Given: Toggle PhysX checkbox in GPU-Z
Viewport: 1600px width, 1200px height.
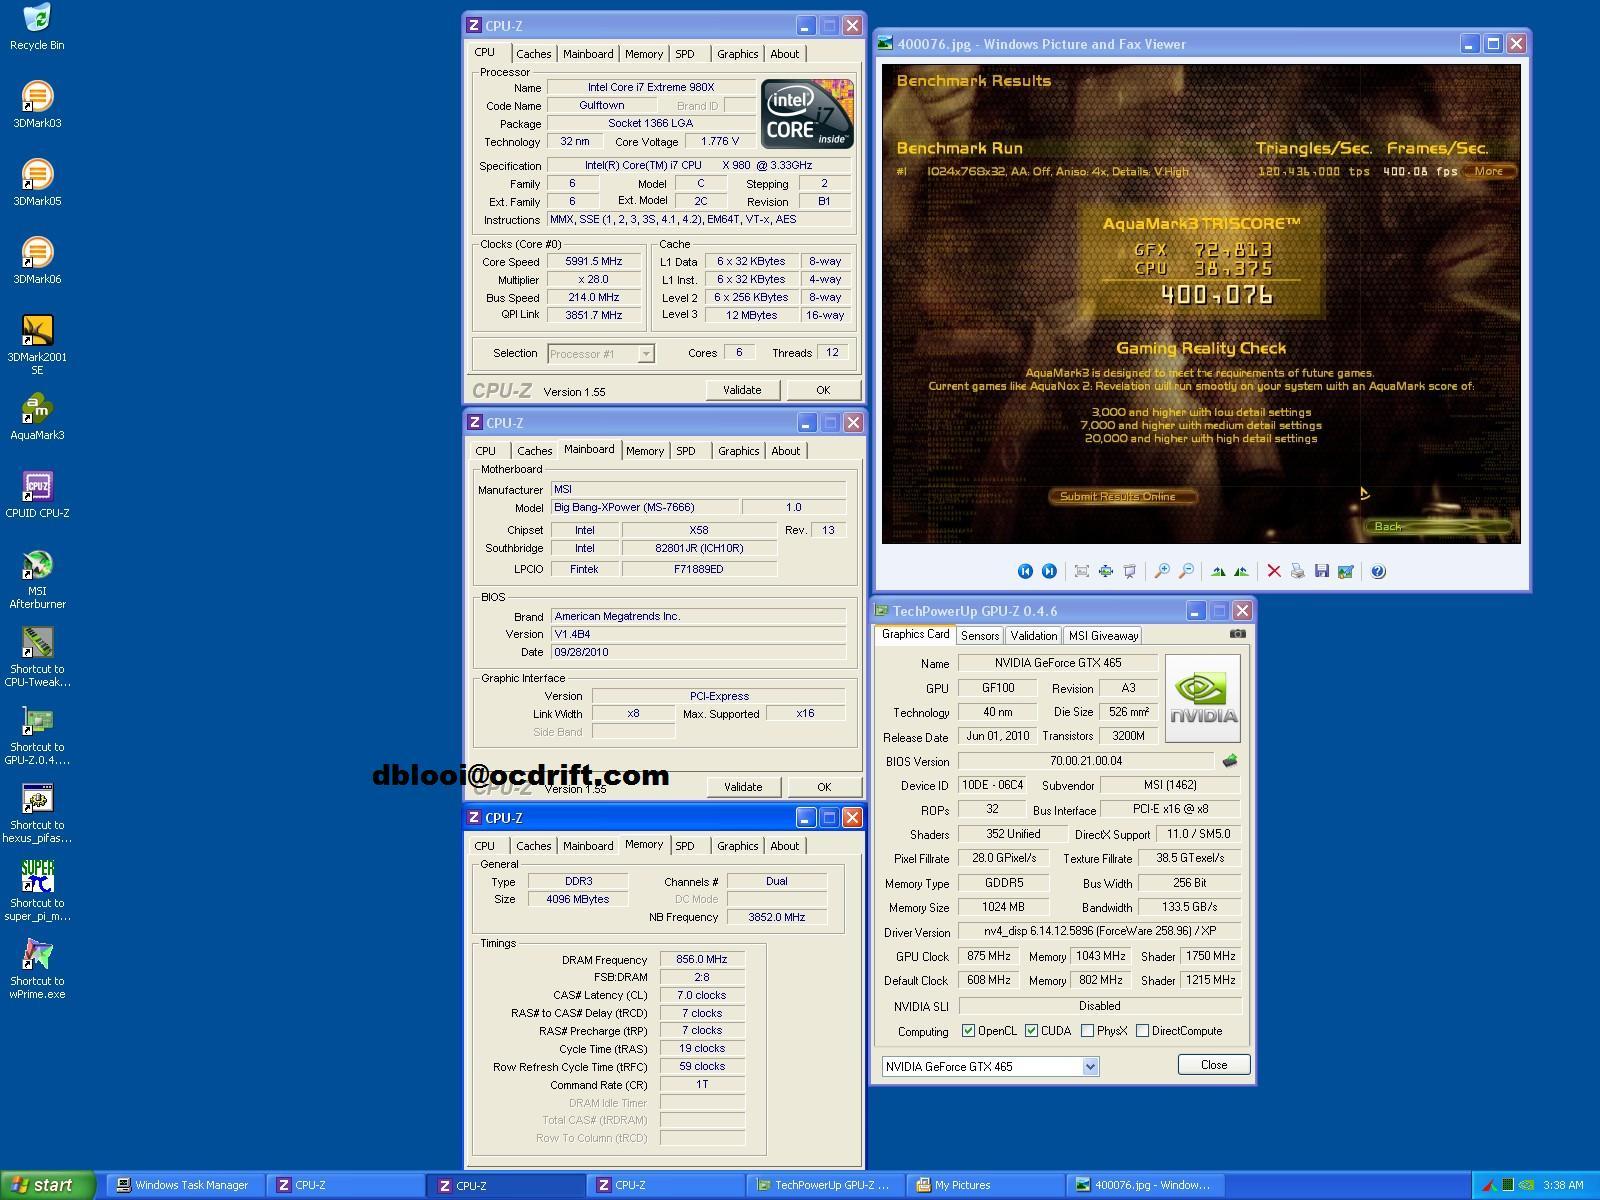Looking at the screenshot, I should coord(1087,1031).
